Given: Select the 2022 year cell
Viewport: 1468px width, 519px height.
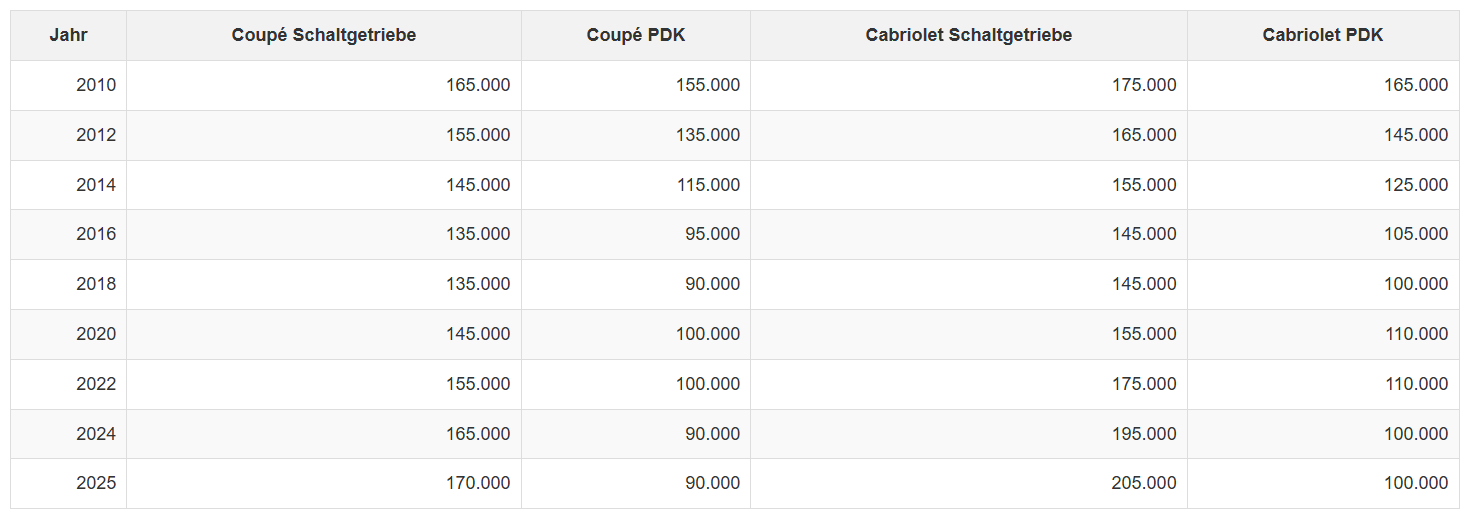Looking at the screenshot, I should [96, 384].
